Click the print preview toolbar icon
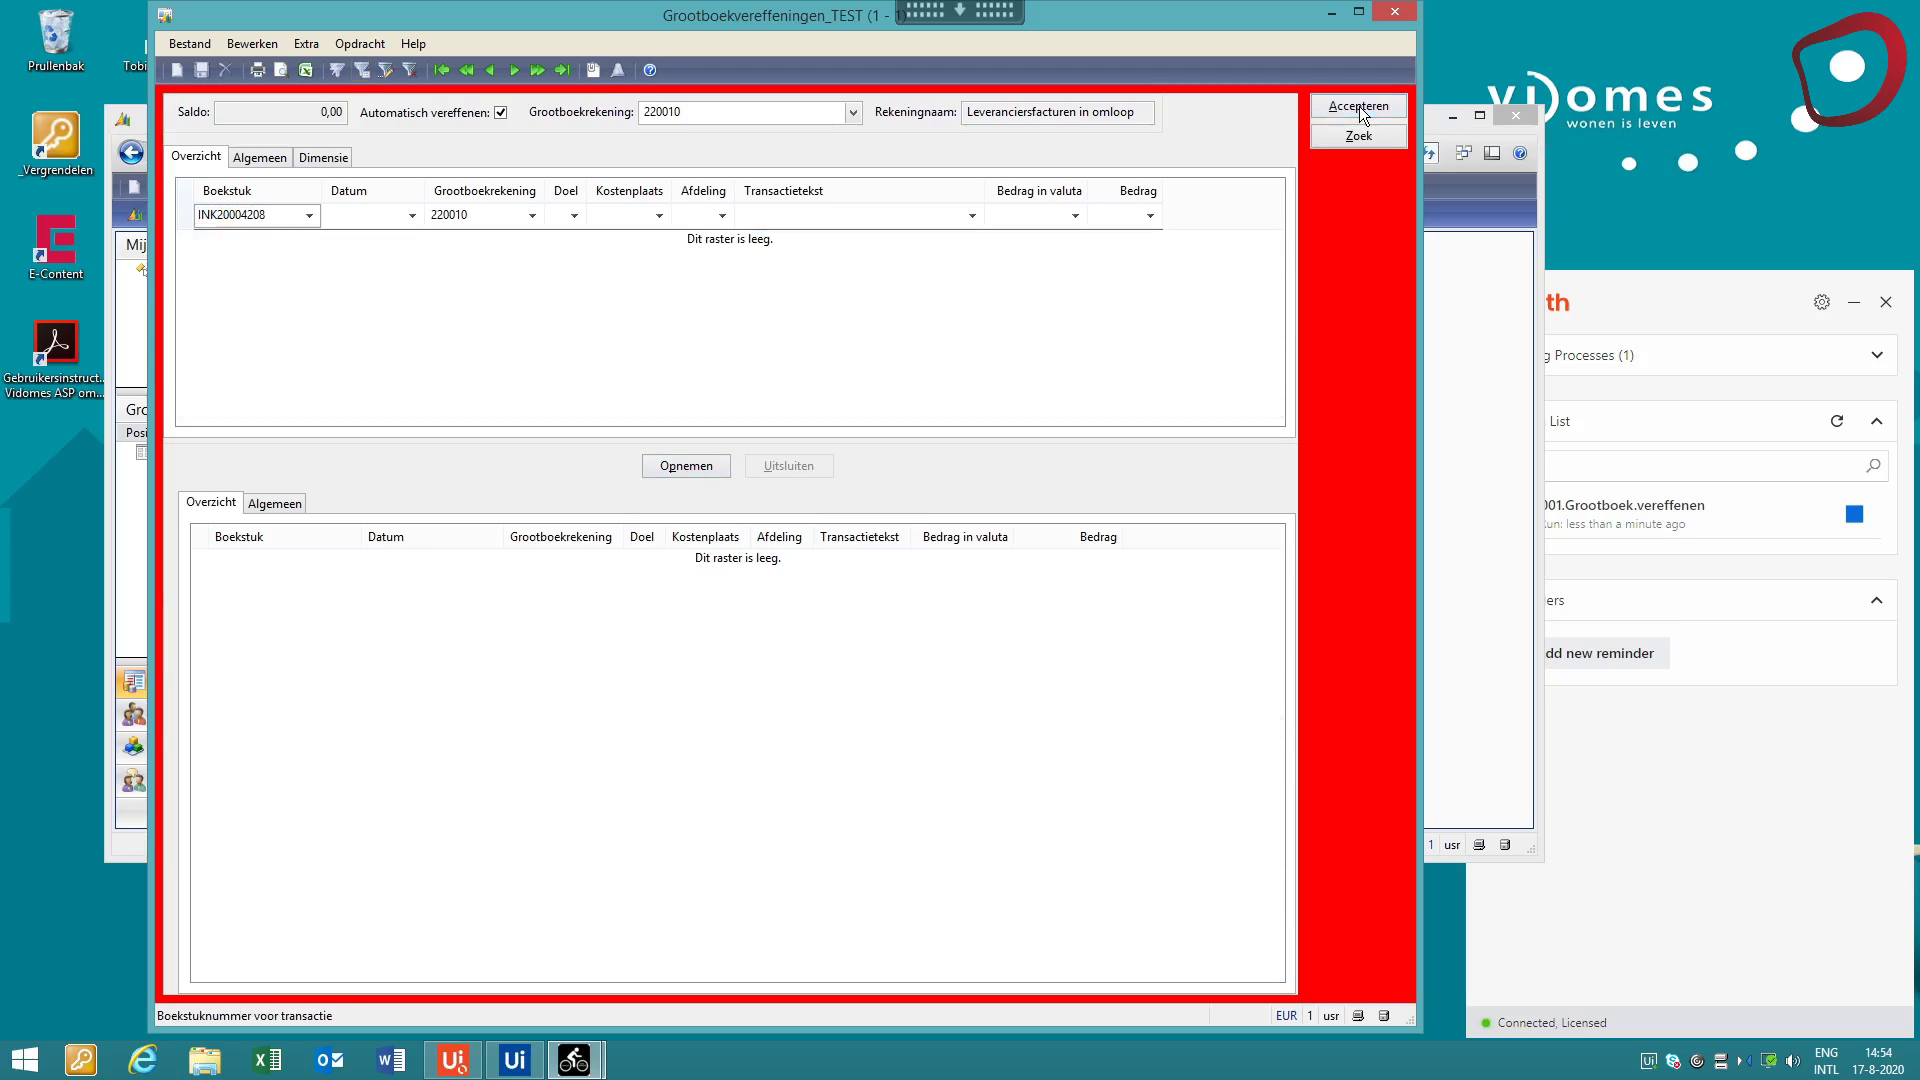Screen dimensions: 1920x1080 281,70
